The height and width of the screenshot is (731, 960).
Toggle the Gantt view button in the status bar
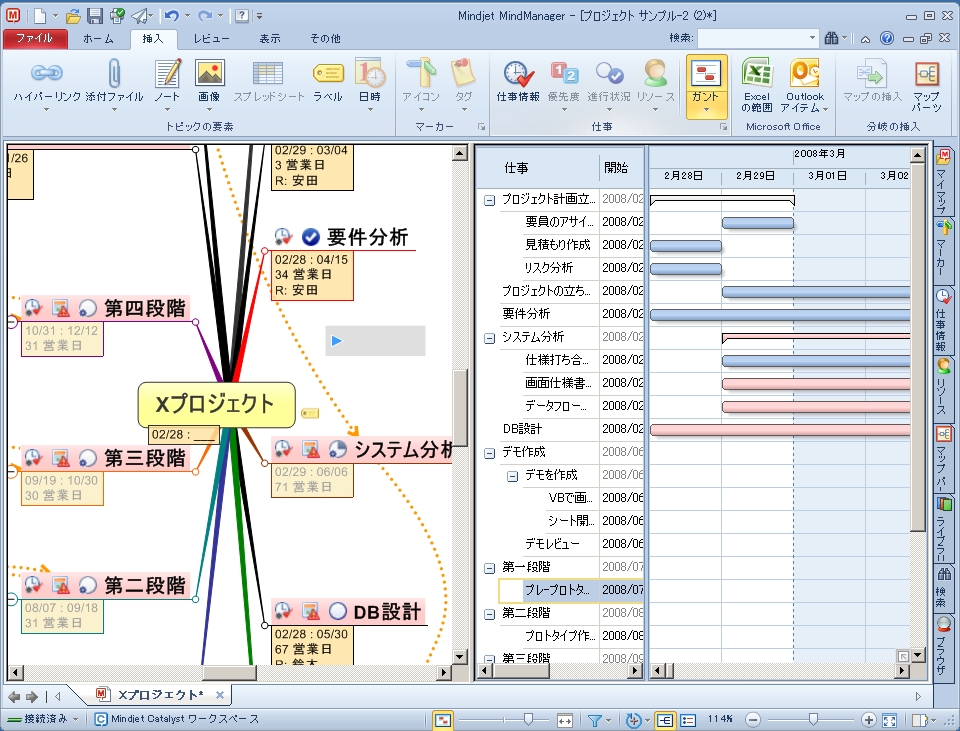point(442,720)
